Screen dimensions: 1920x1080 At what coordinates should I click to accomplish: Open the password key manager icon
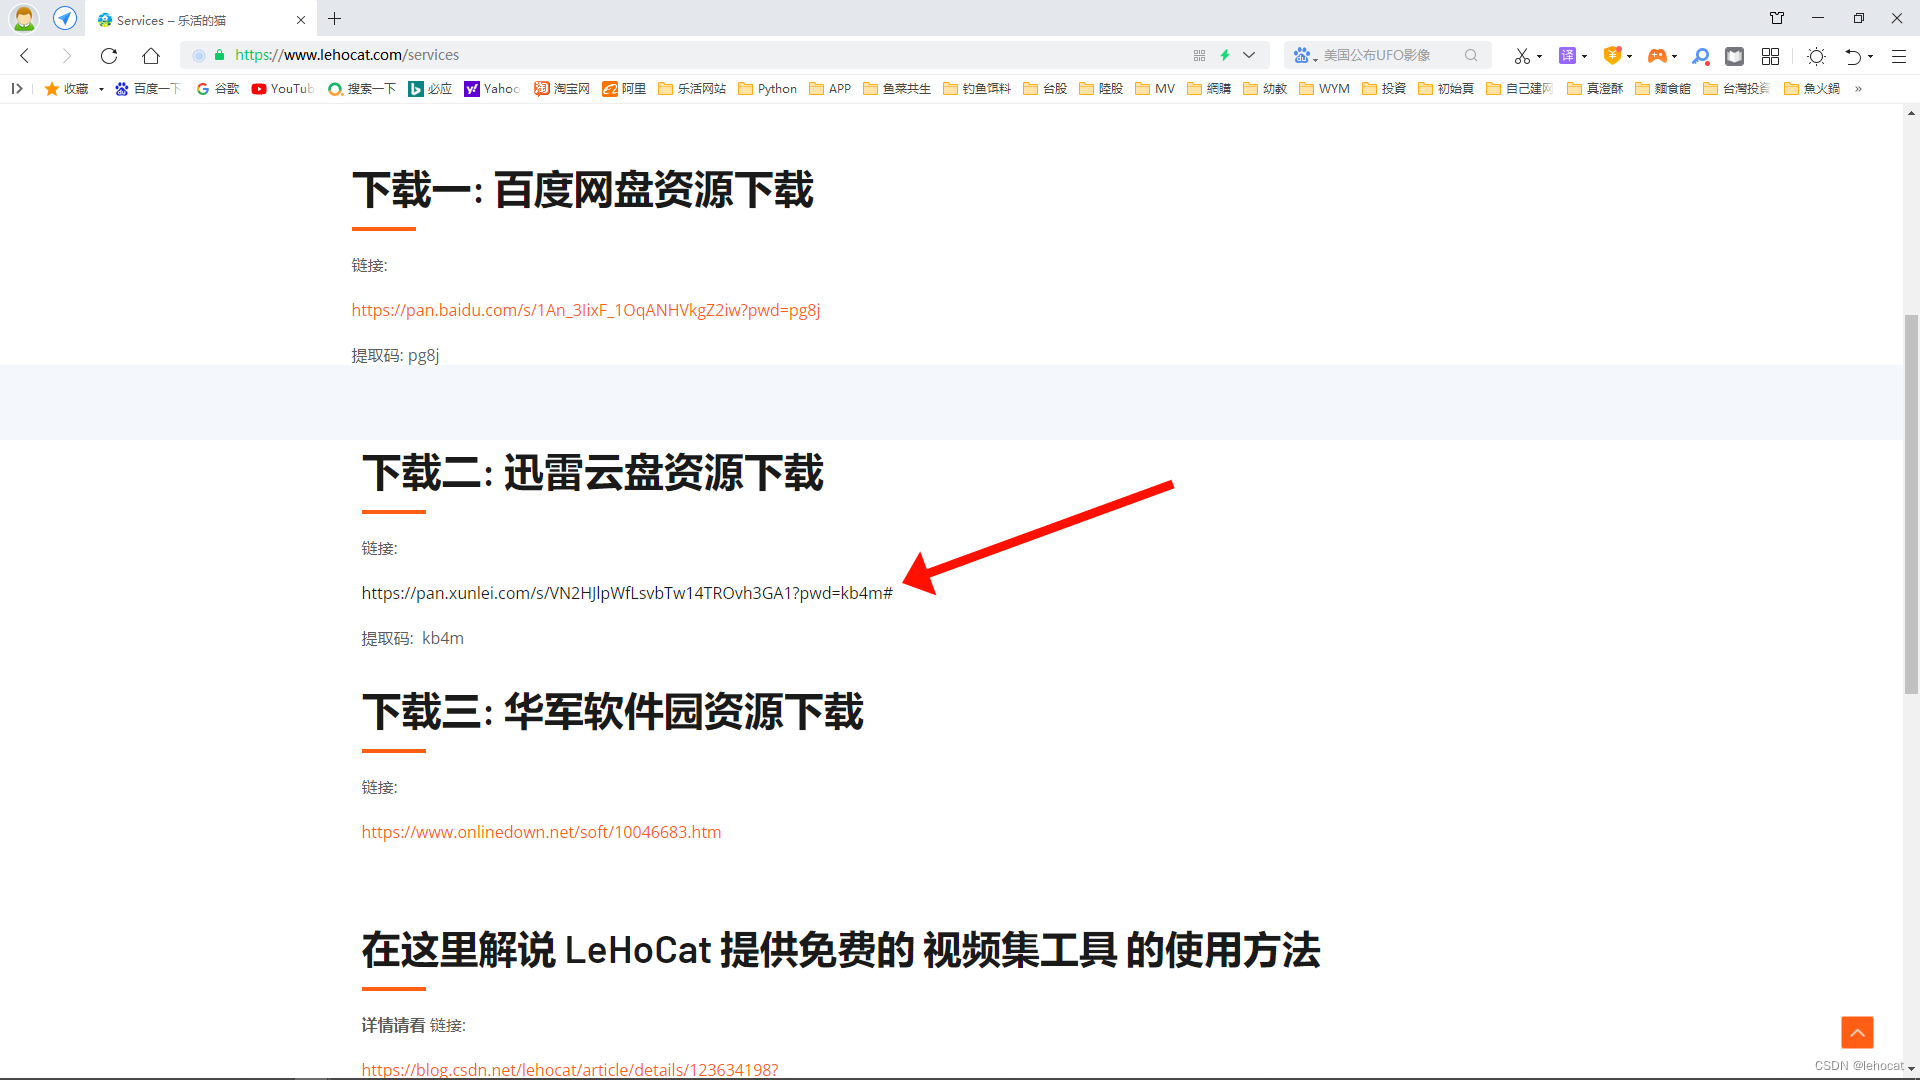click(1701, 56)
